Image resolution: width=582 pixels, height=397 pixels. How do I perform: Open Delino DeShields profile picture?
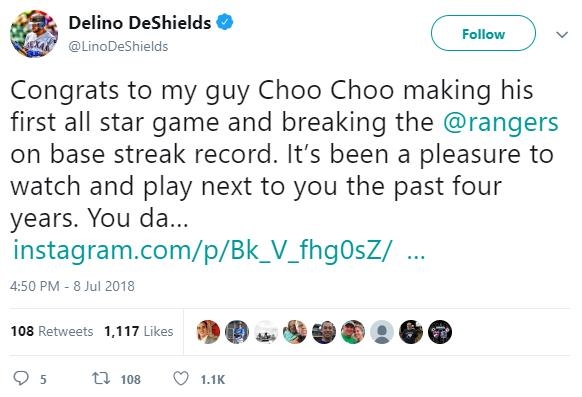click(x=34, y=34)
